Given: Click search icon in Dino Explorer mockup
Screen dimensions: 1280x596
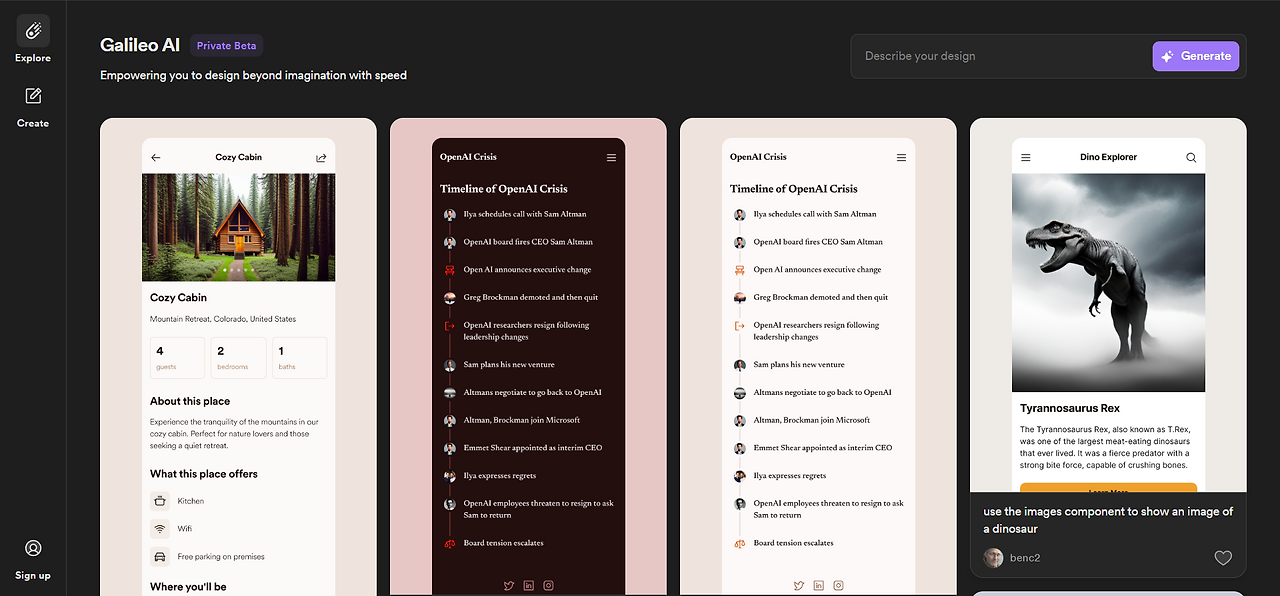Looking at the screenshot, I should (x=1191, y=158).
